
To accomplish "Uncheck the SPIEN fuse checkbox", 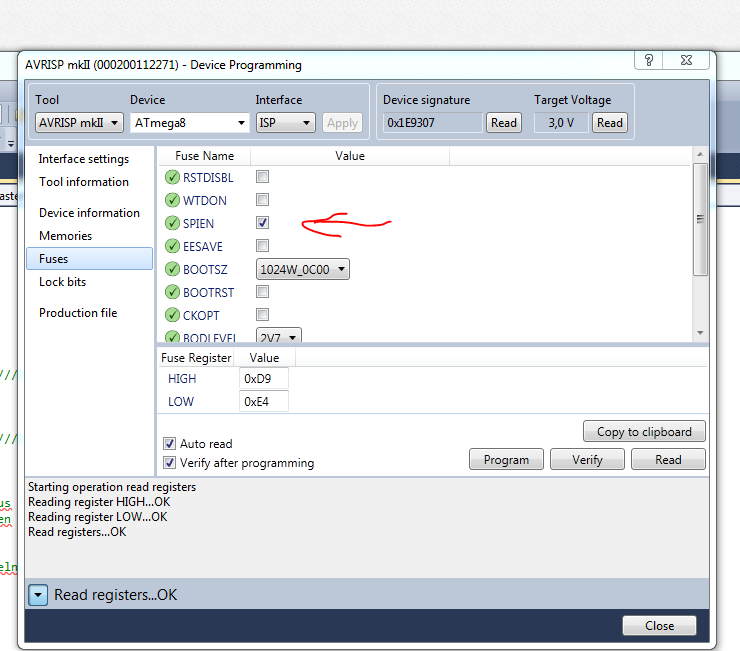I will 262,222.
